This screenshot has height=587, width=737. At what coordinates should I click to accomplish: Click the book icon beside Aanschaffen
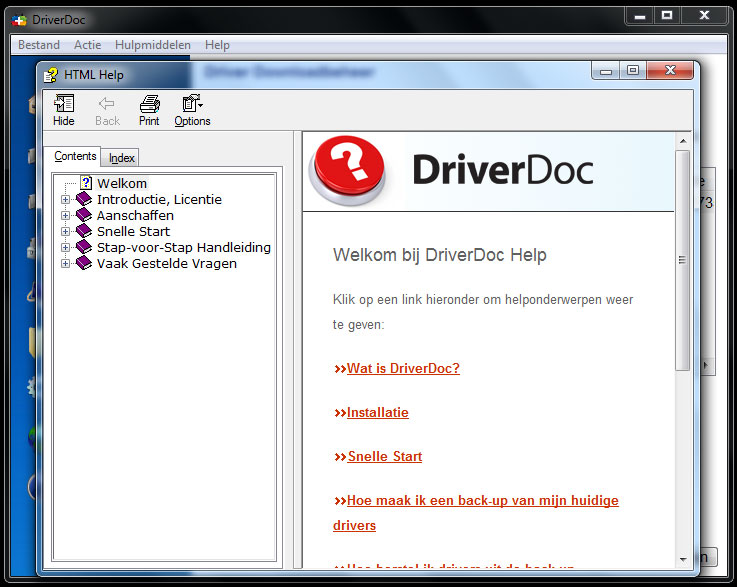[84, 215]
